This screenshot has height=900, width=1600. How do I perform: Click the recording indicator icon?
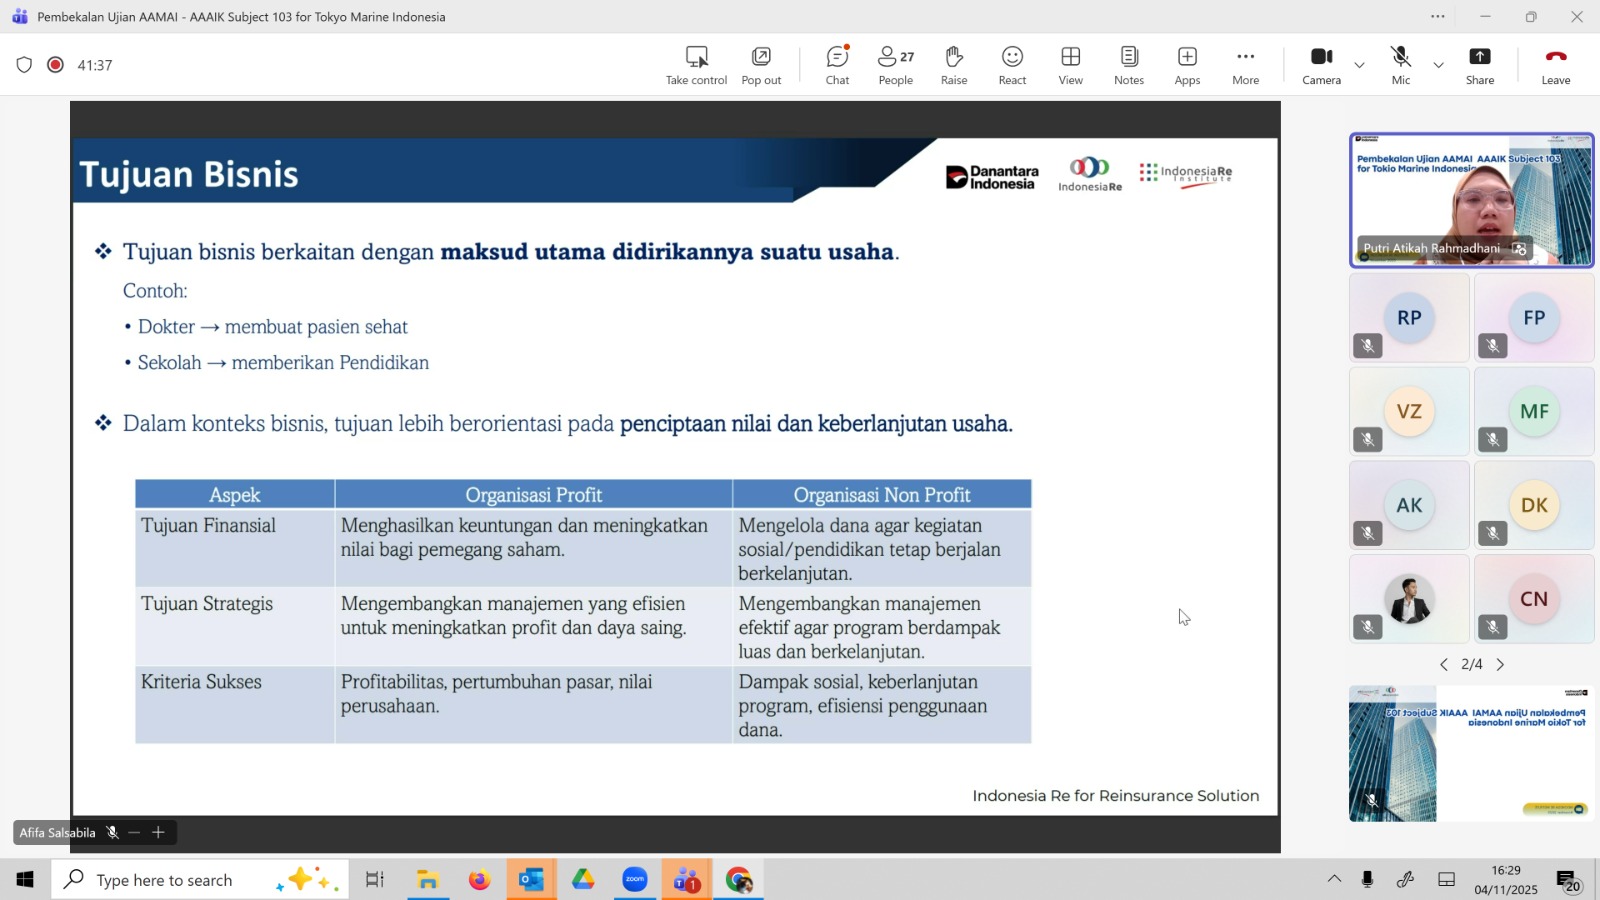coord(56,65)
